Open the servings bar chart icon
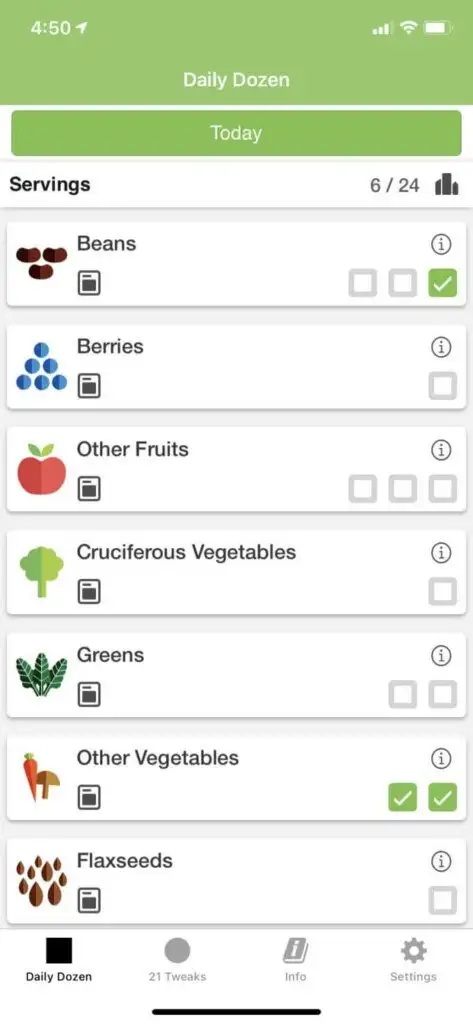The height and width of the screenshot is (1024, 473). 447,184
